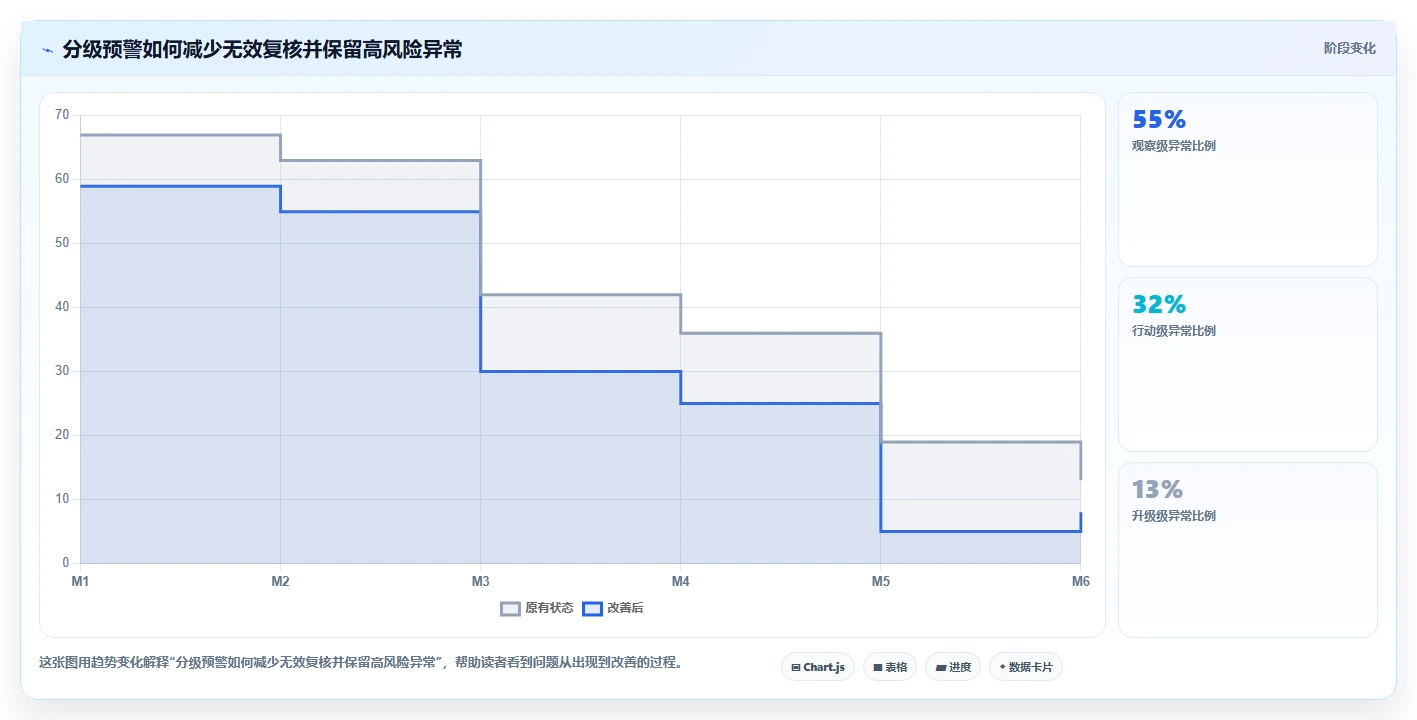This screenshot has width=1417, height=720.
Task: Click the 阶段变化 label in header
Action: coord(1349,49)
